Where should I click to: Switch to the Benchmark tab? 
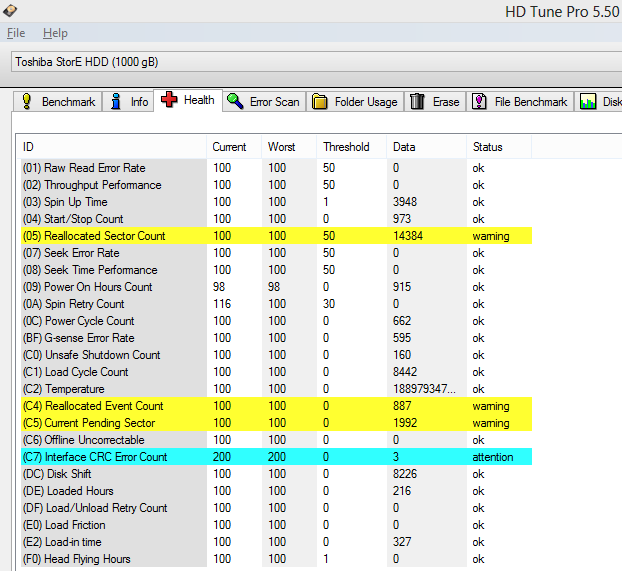click(58, 102)
